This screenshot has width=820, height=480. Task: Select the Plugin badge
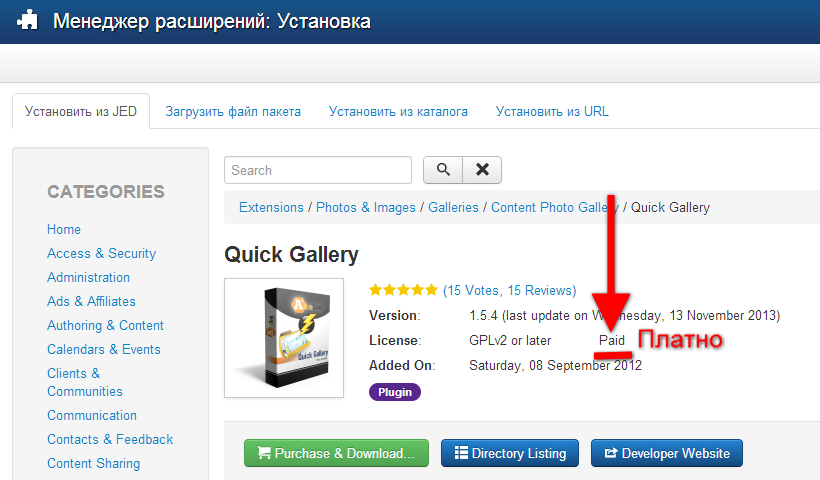[395, 392]
